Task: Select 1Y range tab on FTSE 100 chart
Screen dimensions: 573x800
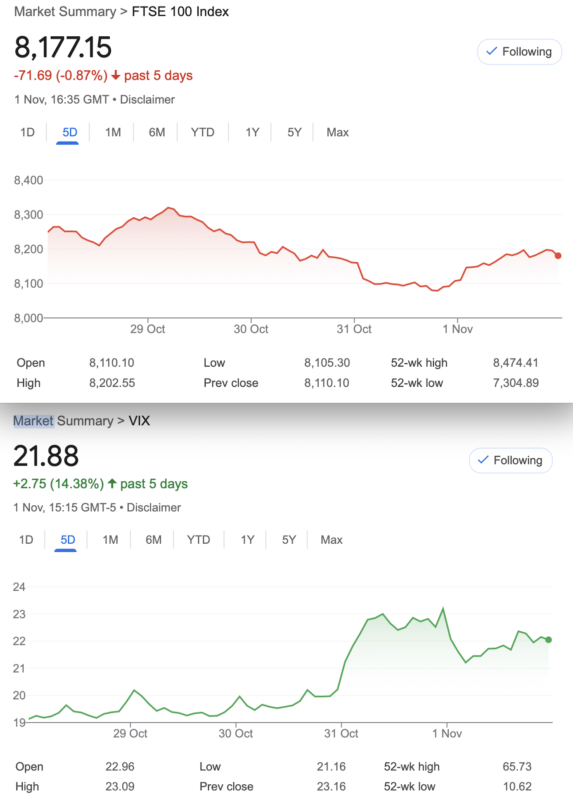Action: tap(252, 133)
